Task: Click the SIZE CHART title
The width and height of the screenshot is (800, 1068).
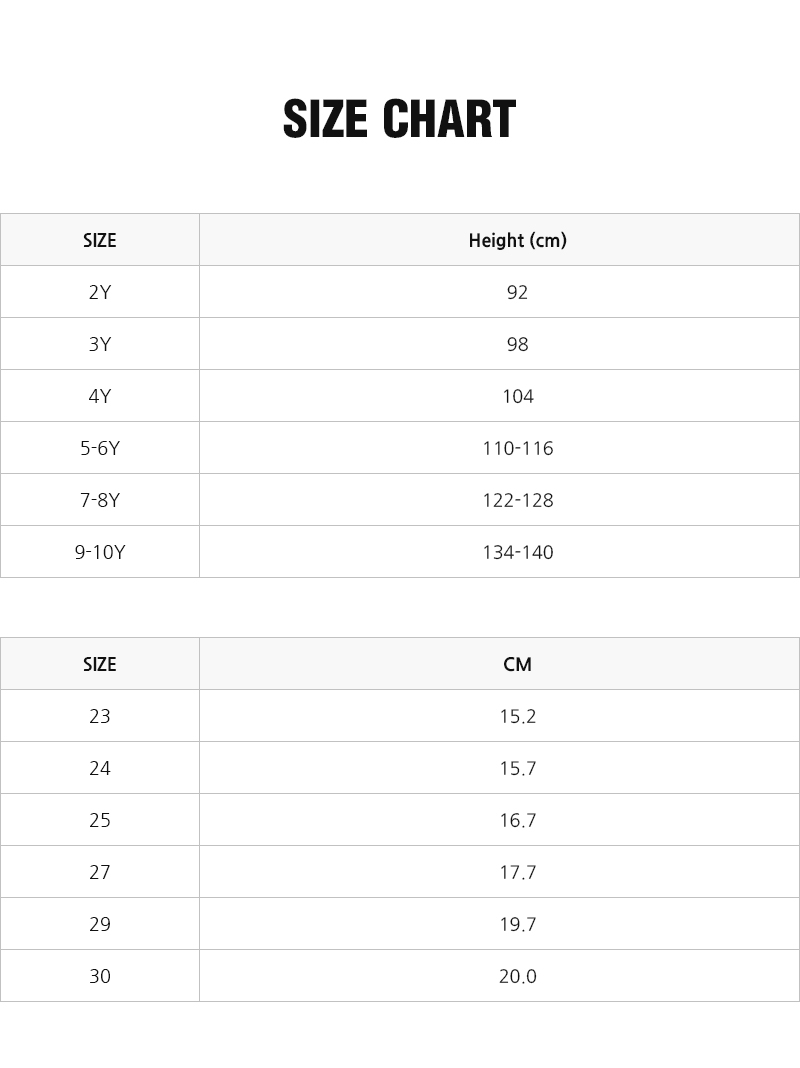Action: [399, 120]
